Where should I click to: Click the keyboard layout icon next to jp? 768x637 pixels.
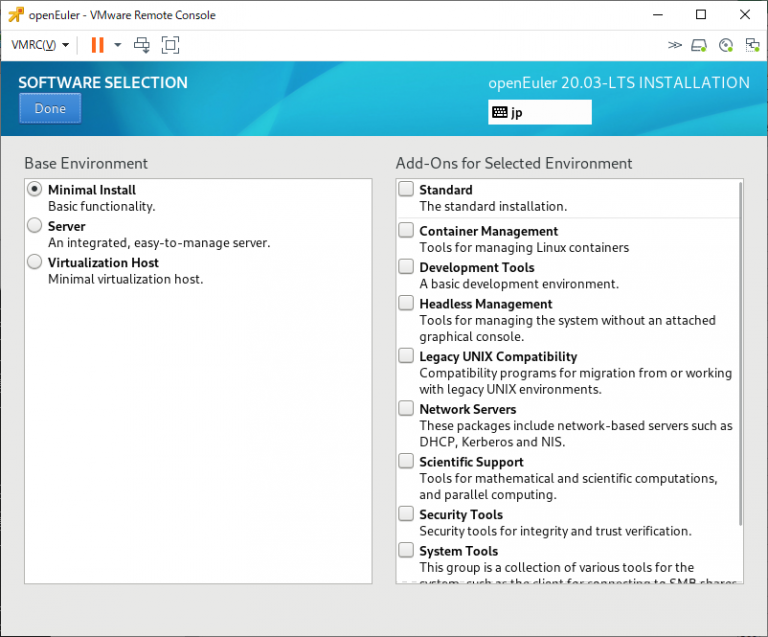click(x=499, y=113)
